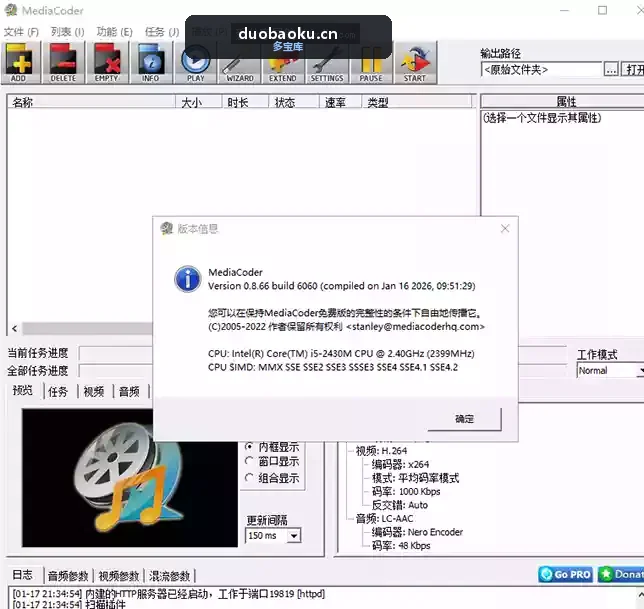Select the 编码器: Nero Encoder tree item
Viewport: 644px width, 609px height.
point(417,532)
